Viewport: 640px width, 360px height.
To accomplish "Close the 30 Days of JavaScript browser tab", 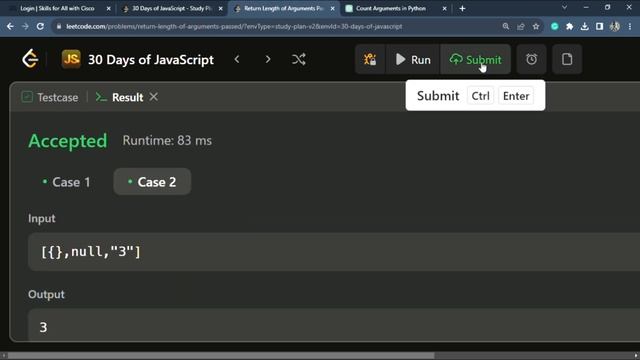I will [221, 8].
